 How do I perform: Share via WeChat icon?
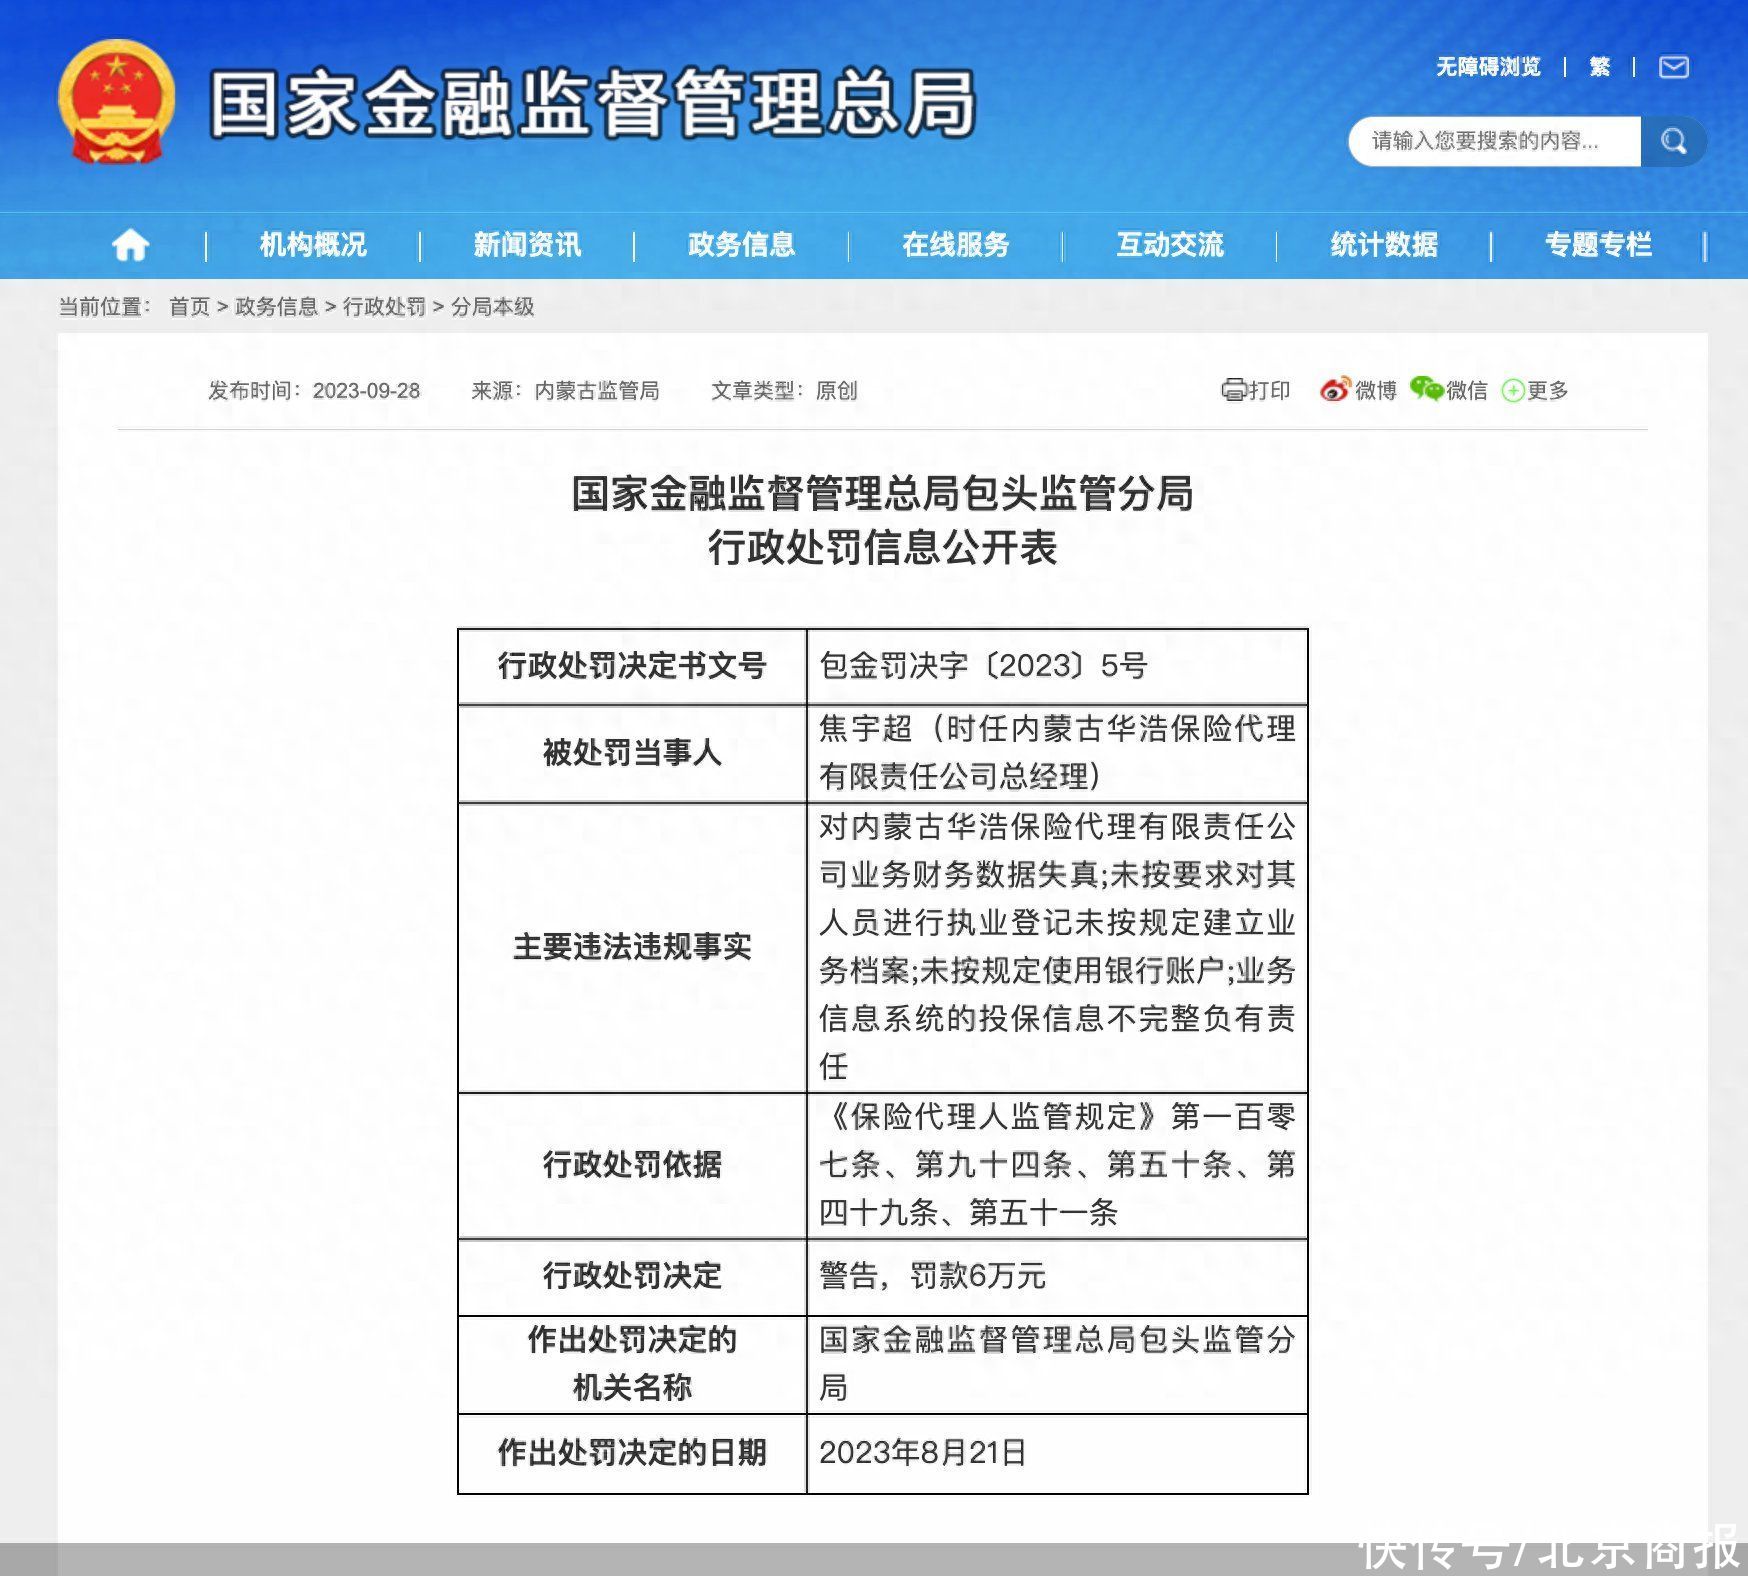[1426, 389]
